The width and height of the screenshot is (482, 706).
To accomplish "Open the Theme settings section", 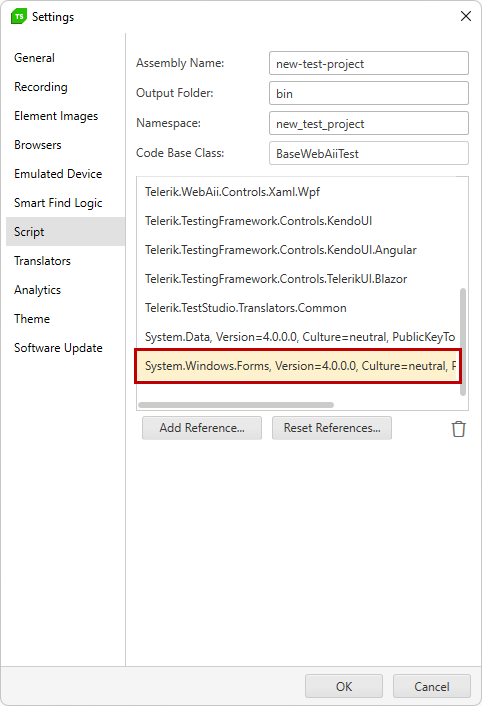I will pos(65,319).
